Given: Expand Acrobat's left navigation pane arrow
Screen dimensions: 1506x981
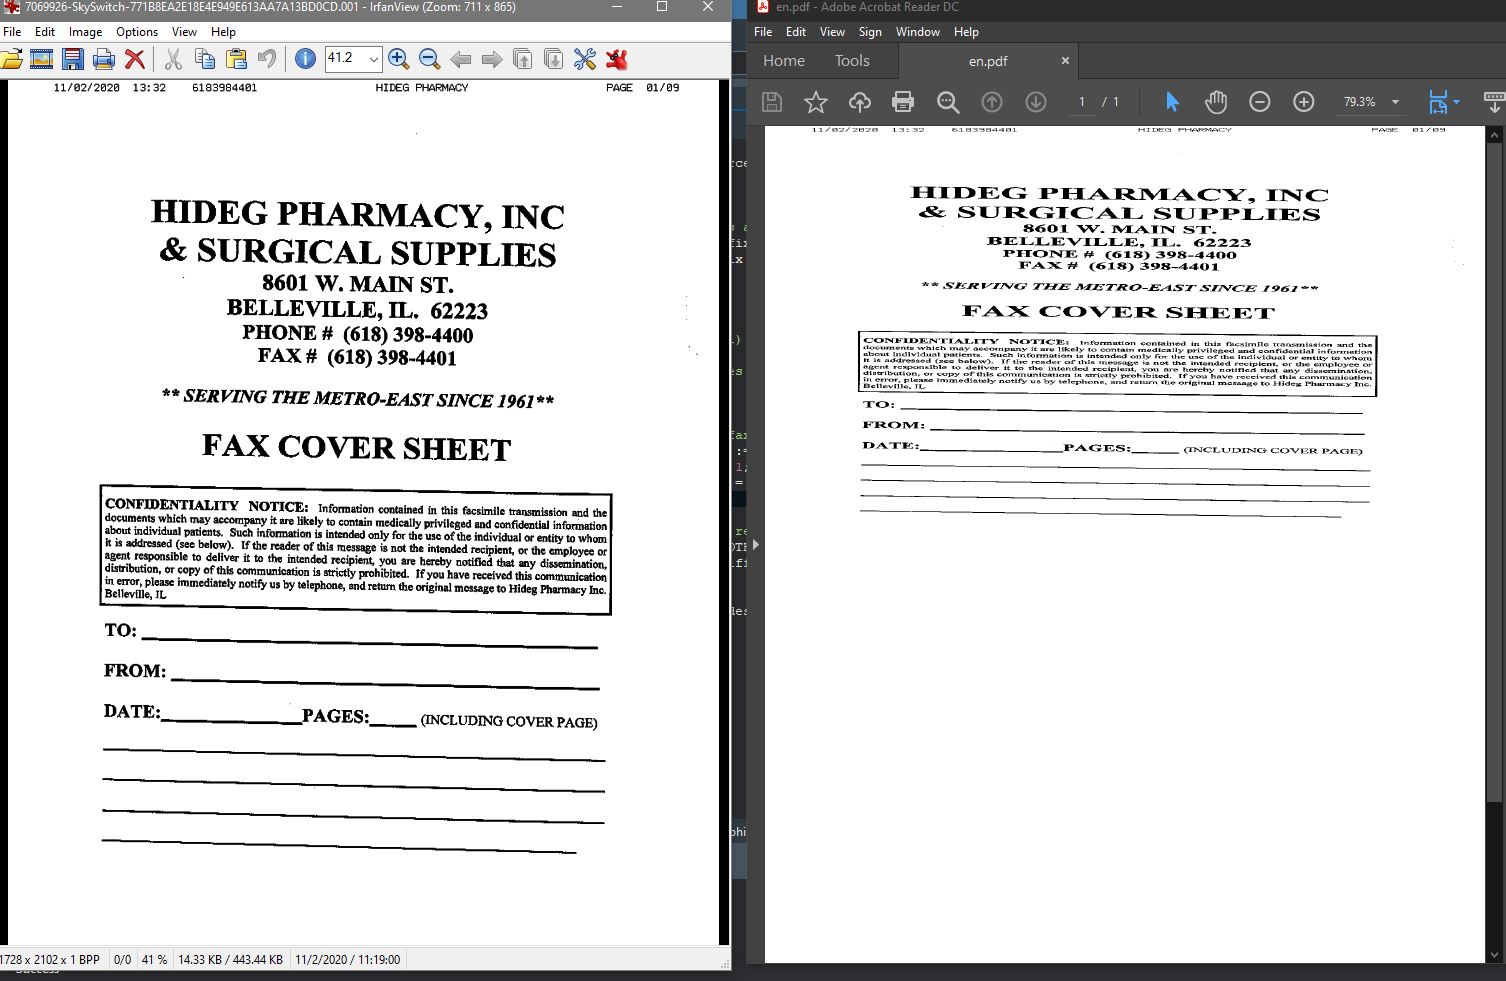Looking at the screenshot, I should click(x=755, y=545).
